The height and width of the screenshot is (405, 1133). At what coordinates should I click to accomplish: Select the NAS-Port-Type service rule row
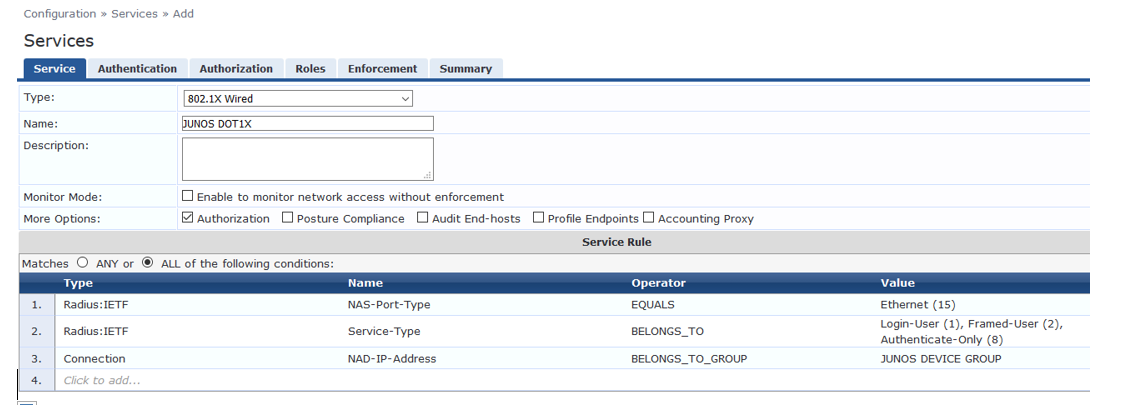[388, 304]
